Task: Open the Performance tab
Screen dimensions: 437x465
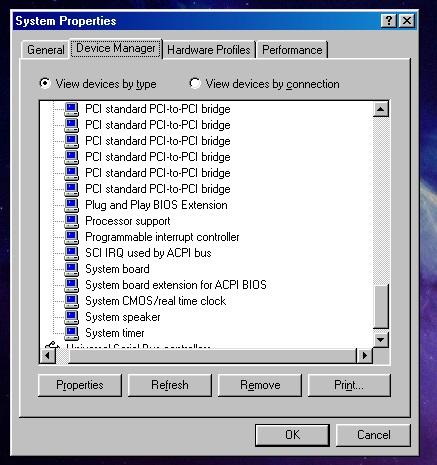Action: pyautogui.click(x=292, y=50)
